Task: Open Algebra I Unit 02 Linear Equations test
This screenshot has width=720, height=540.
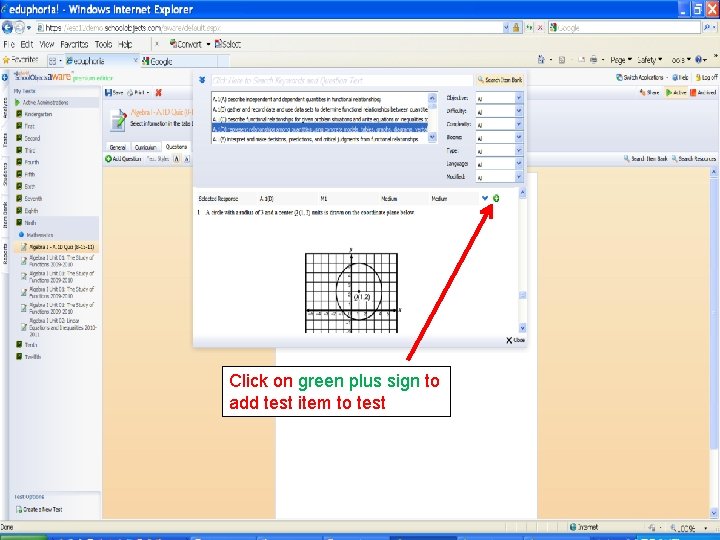Action: point(59,327)
